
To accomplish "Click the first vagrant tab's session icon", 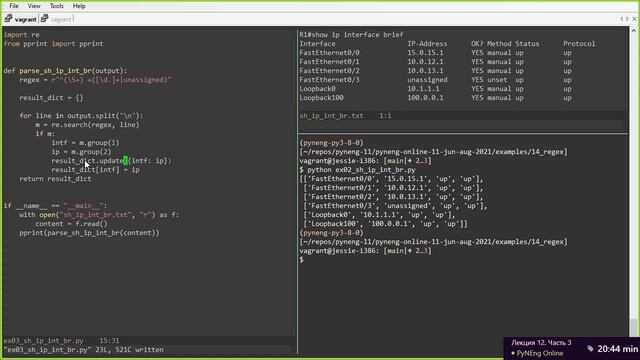I will point(8,18).
